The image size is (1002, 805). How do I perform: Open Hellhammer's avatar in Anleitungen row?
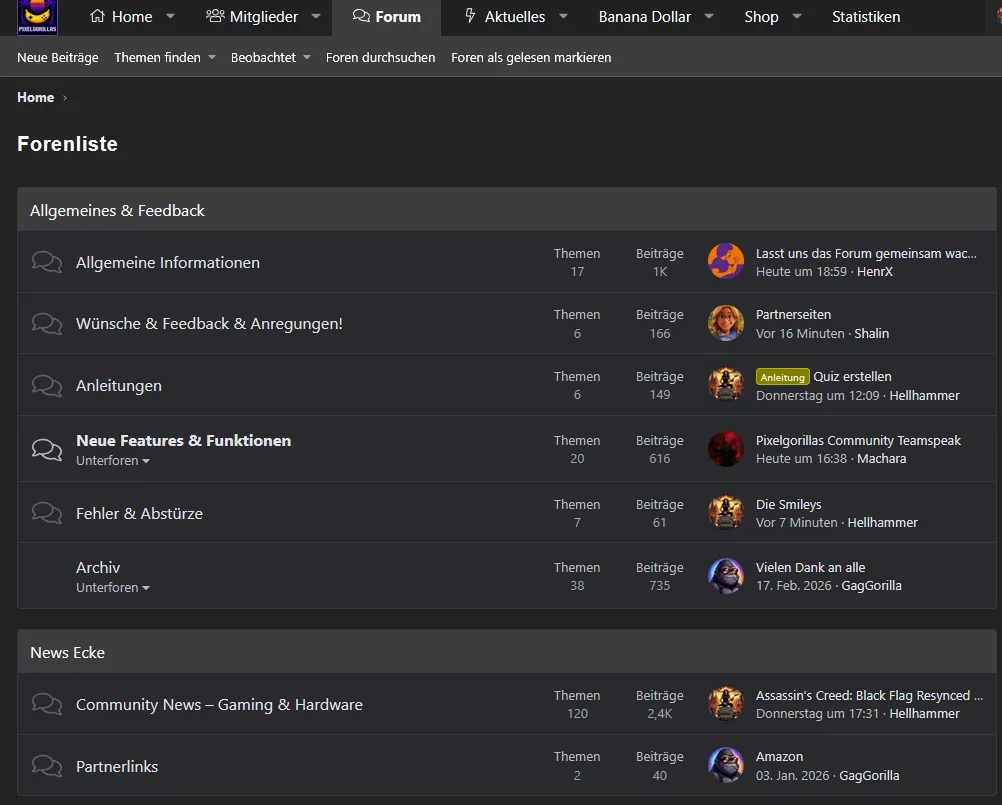pos(726,385)
